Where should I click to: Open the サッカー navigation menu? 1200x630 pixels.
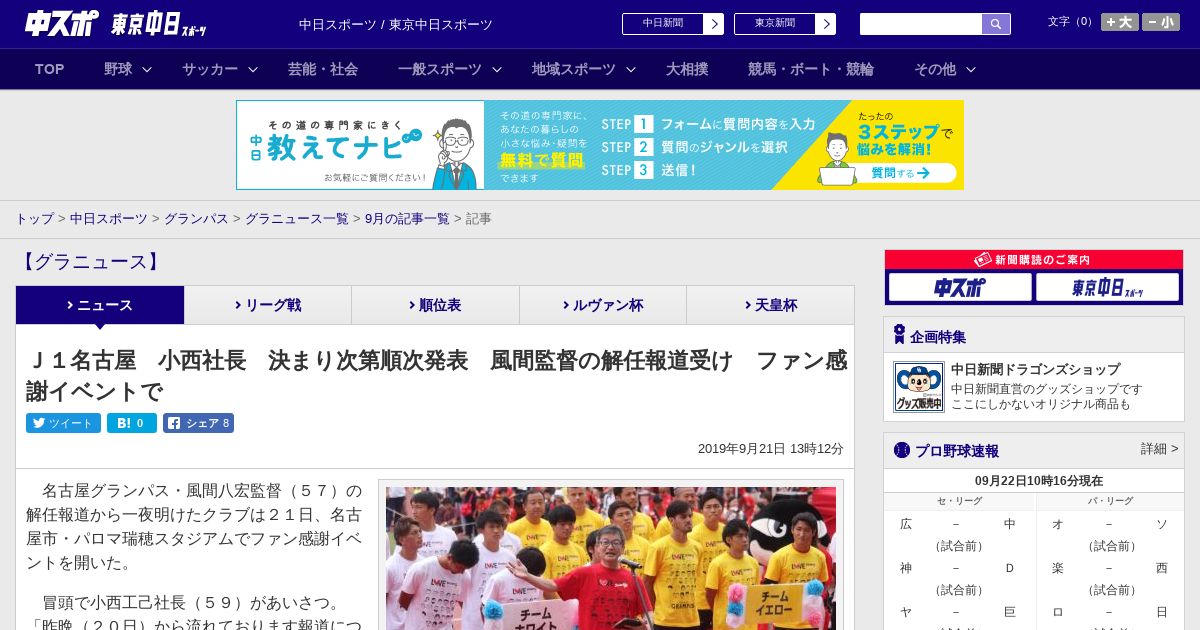tap(210, 69)
